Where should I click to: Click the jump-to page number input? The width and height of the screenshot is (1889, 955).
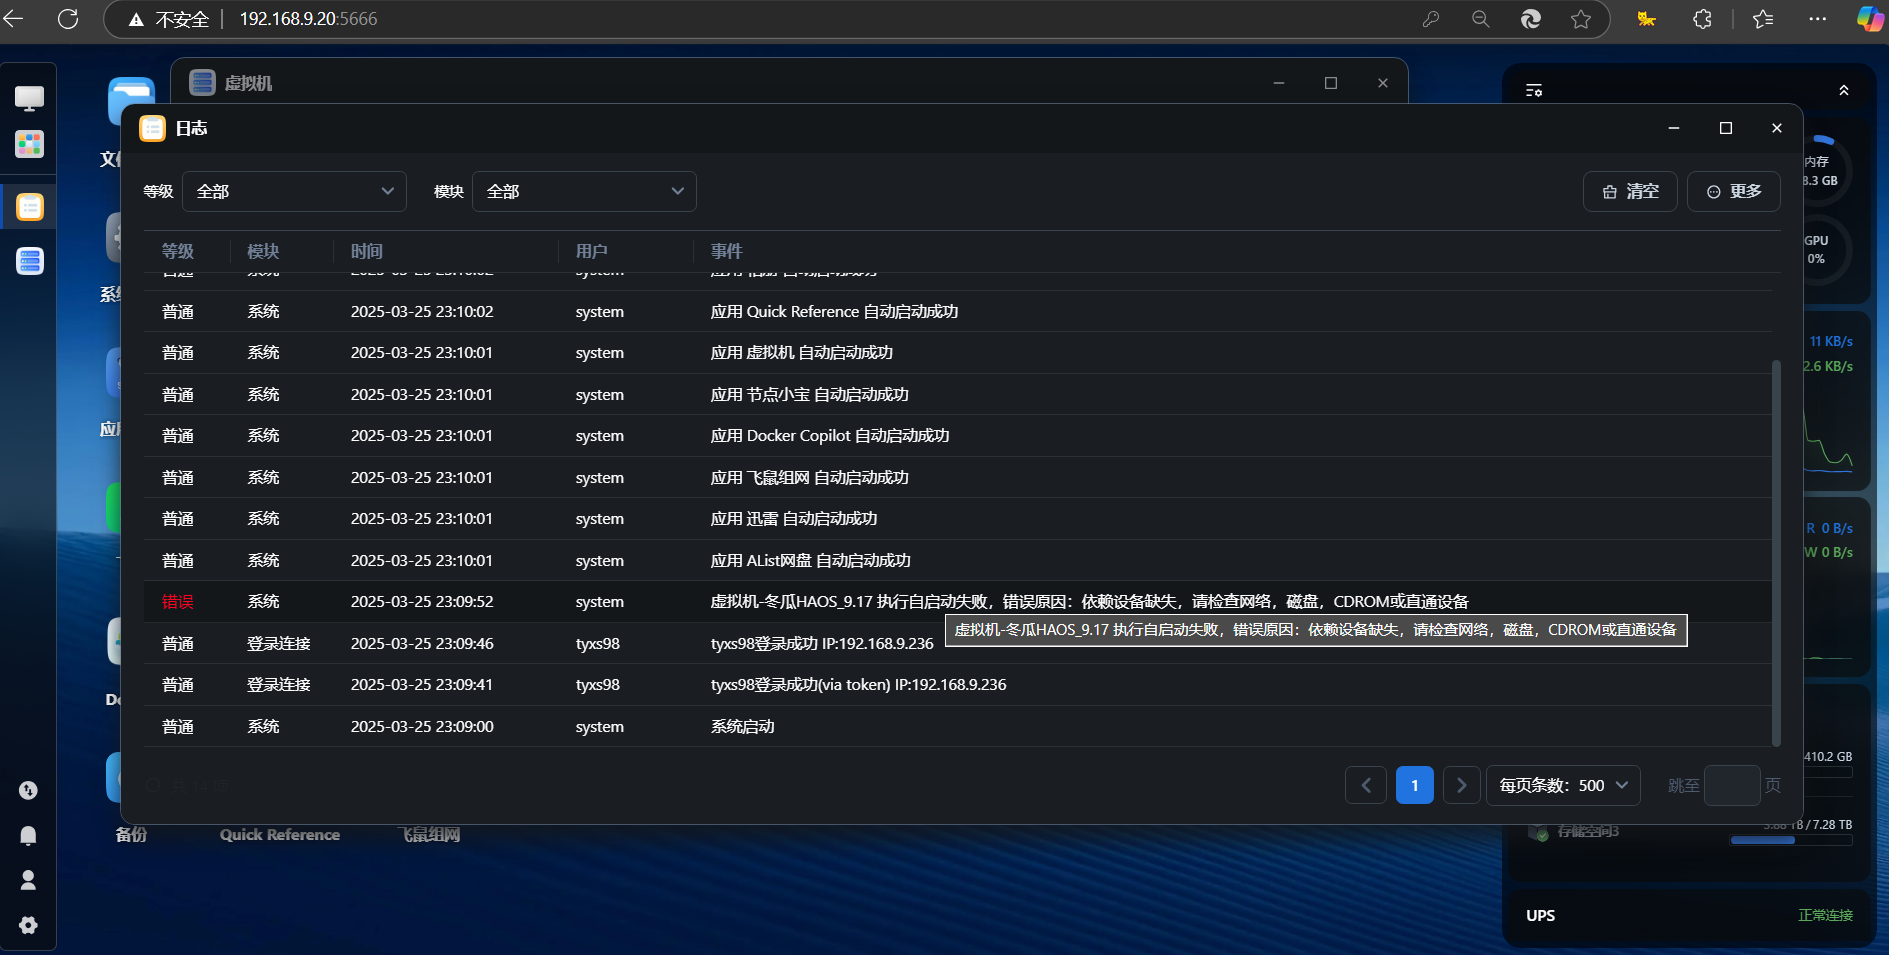[1732, 785]
